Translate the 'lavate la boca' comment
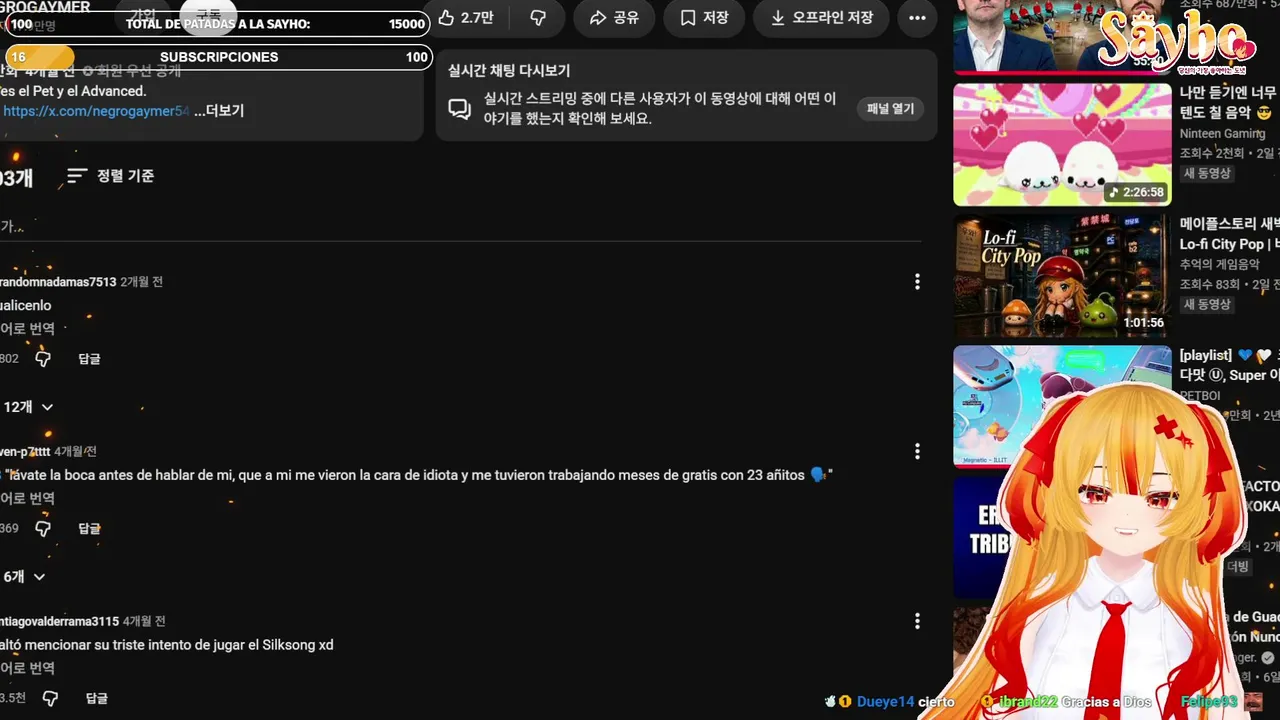 (27, 498)
